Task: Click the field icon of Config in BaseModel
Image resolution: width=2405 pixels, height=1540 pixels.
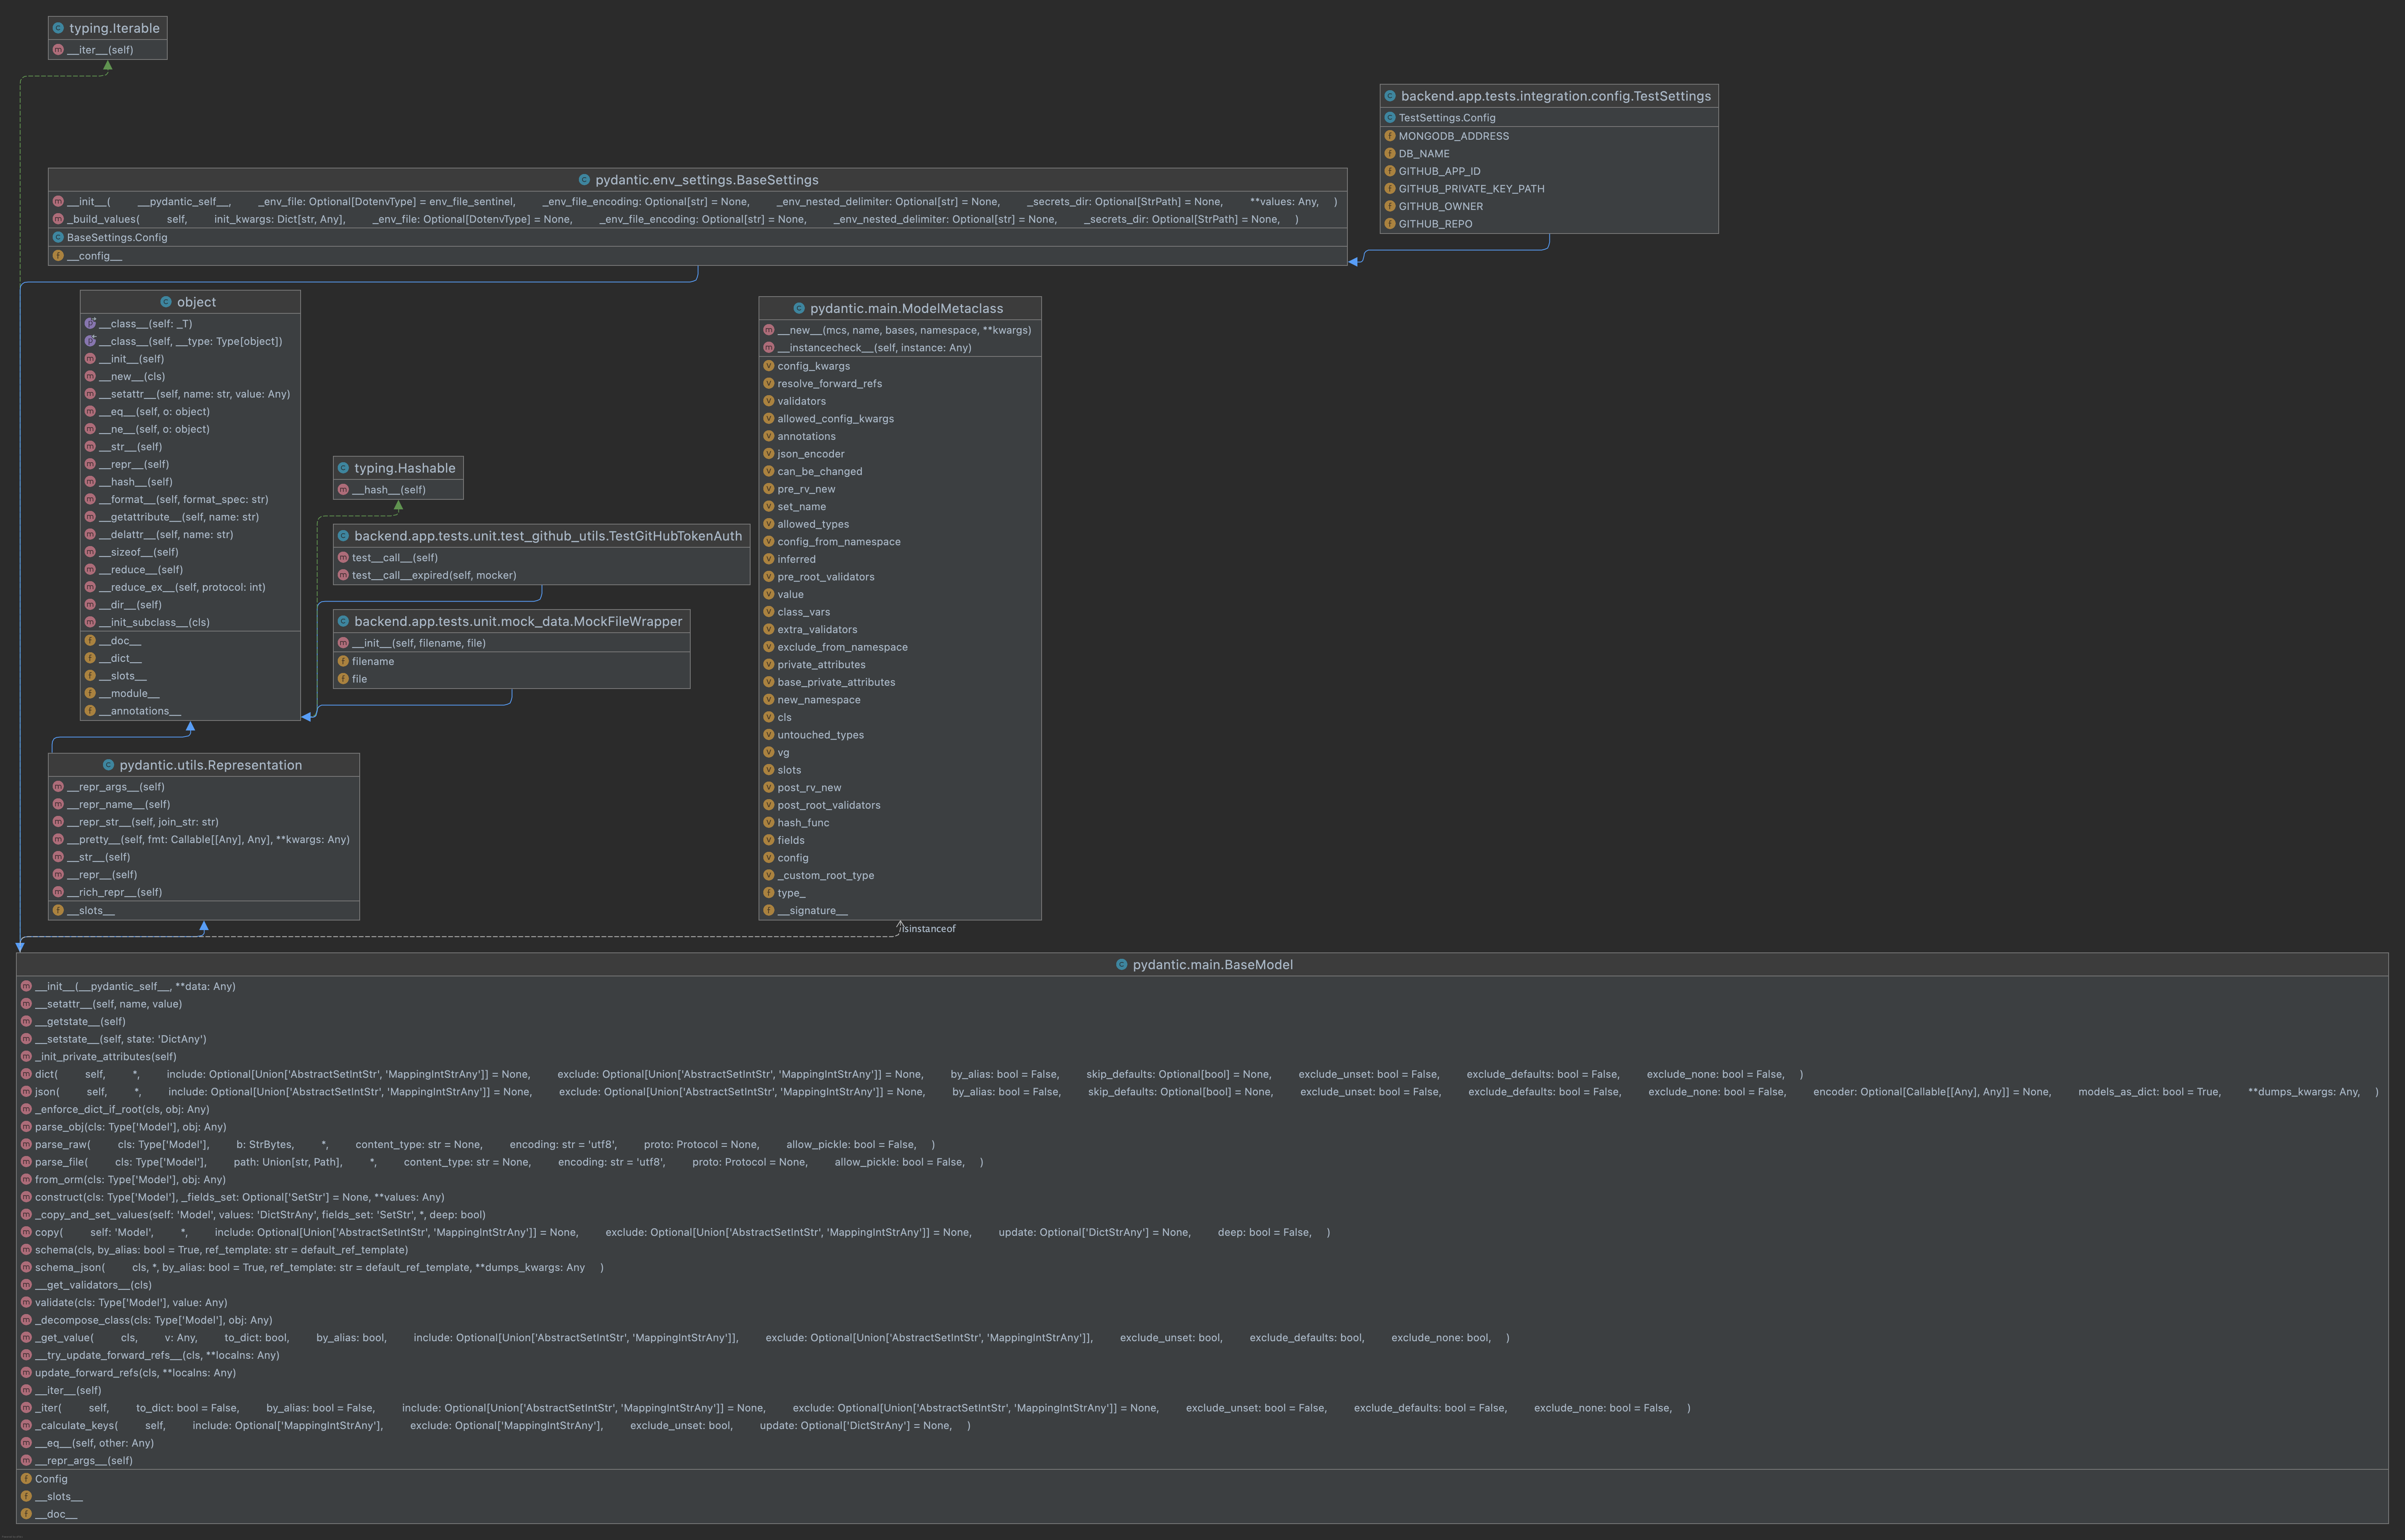Action: pyautogui.click(x=26, y=1479)
